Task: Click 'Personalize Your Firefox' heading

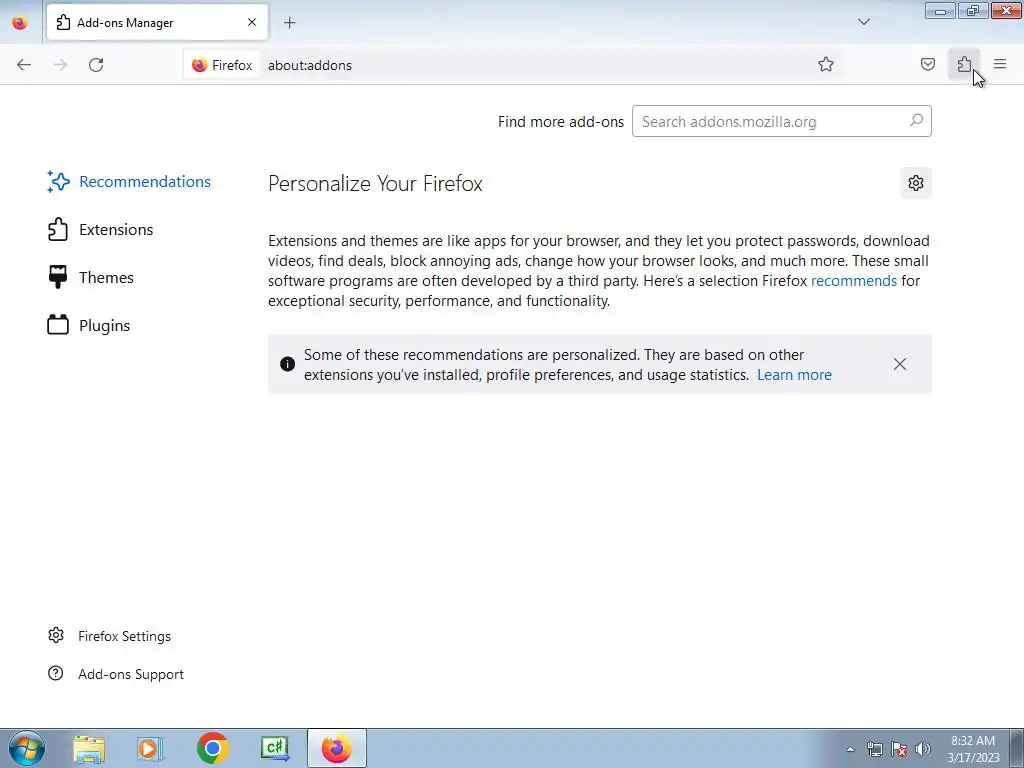Action: [x=375, y=184]
